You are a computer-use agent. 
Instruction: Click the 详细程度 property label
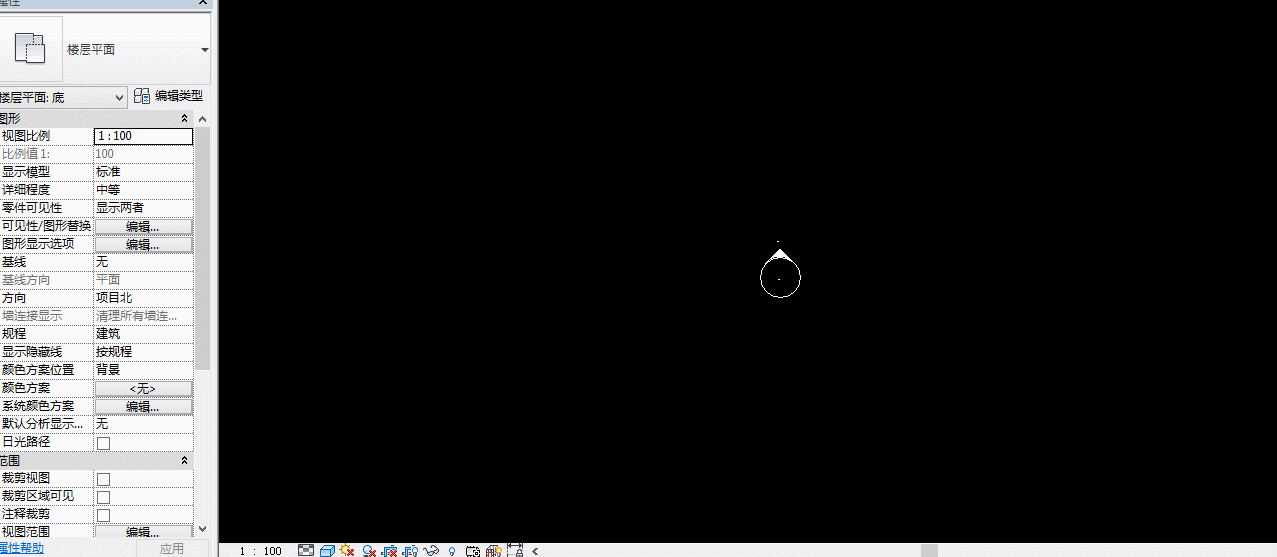[x=25, y=190]
